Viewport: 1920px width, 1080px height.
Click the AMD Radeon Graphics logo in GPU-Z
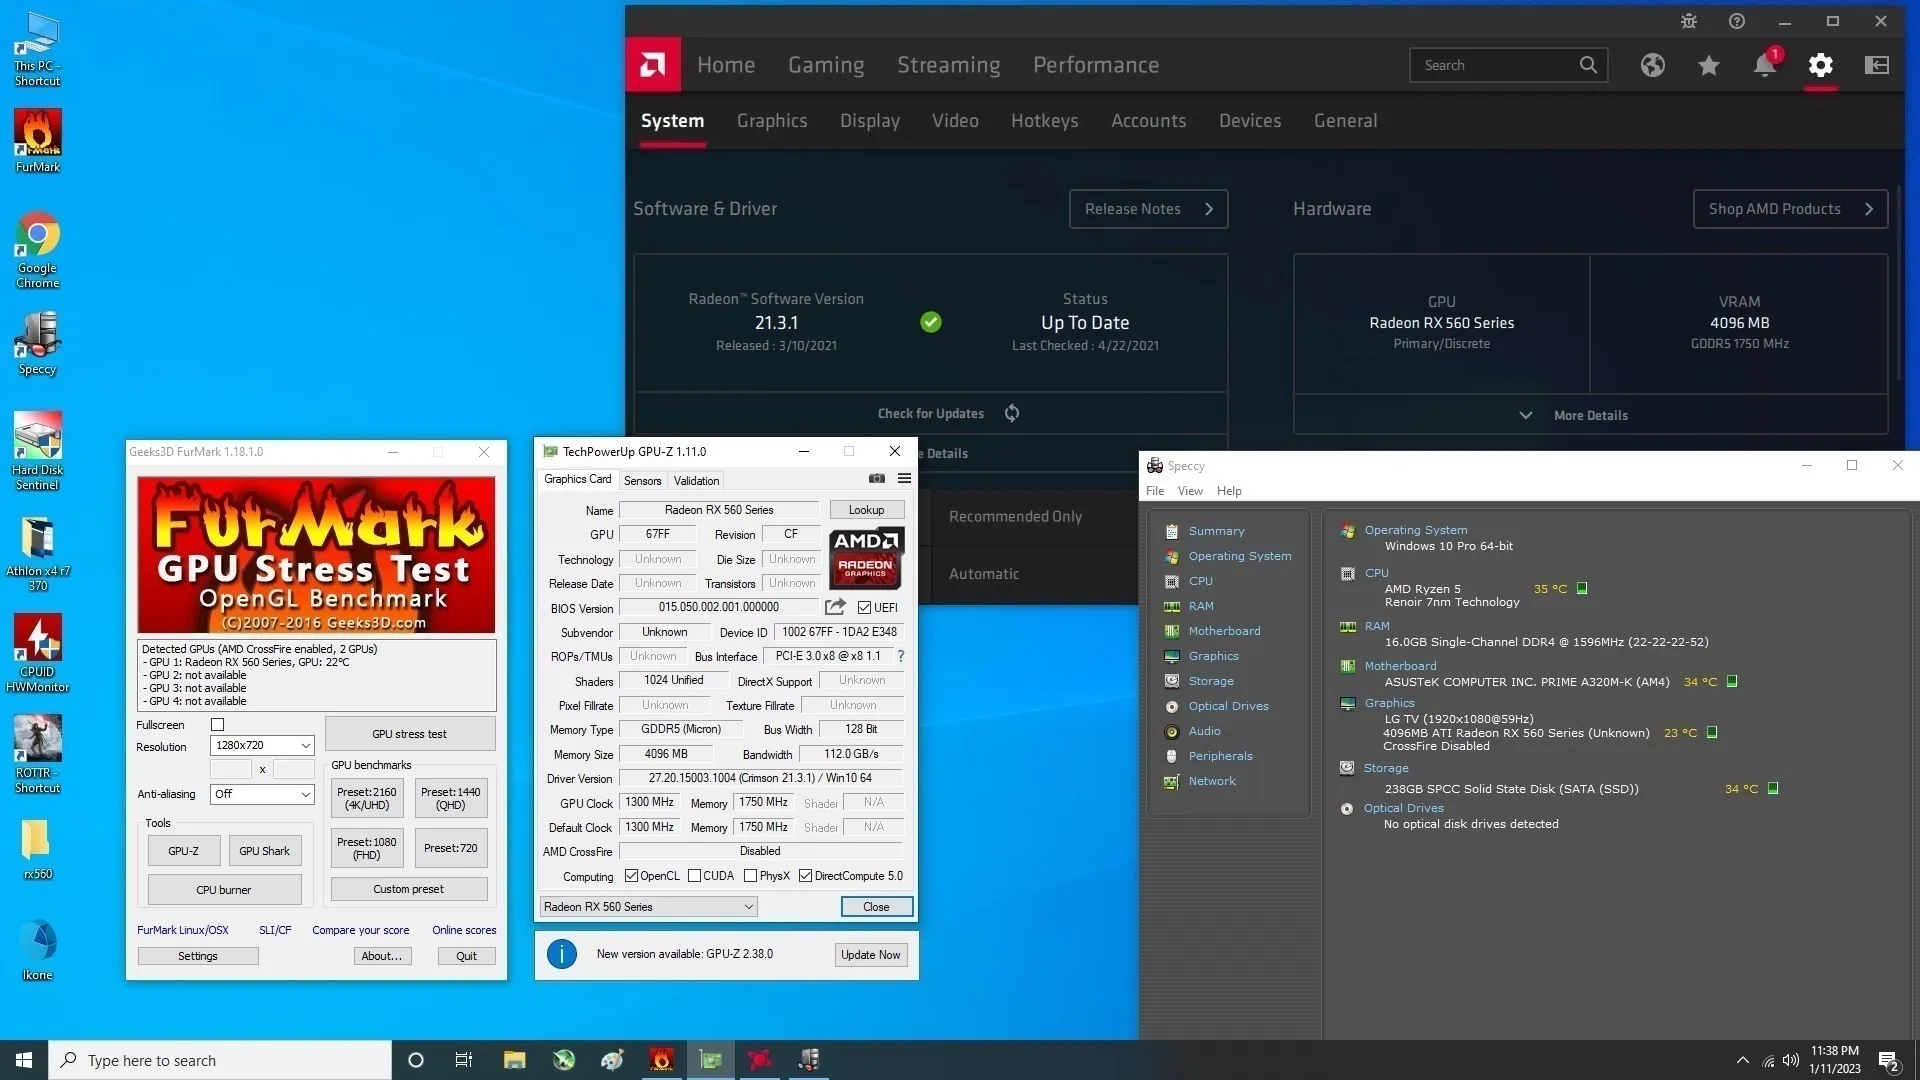click(866, 557)
